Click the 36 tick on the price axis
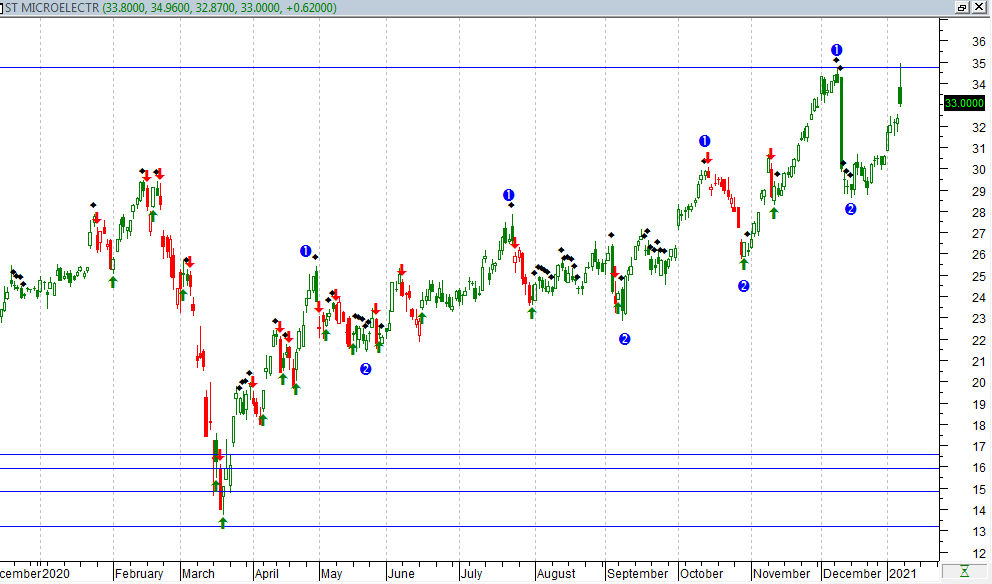This screenshot has height=584, width=992. tap(979, 42)
